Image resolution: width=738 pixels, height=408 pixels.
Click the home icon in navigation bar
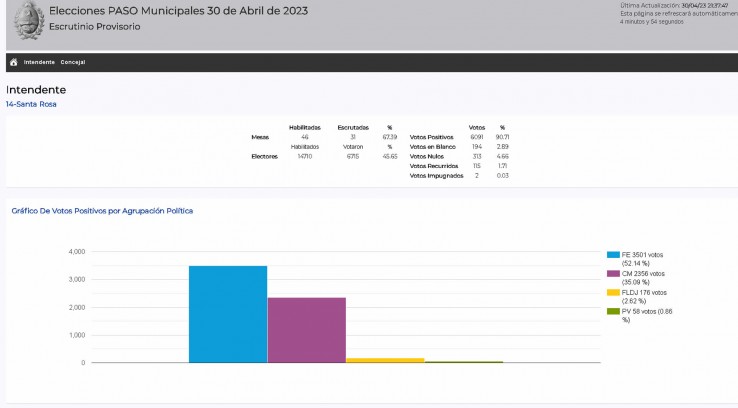click(14, 62)
